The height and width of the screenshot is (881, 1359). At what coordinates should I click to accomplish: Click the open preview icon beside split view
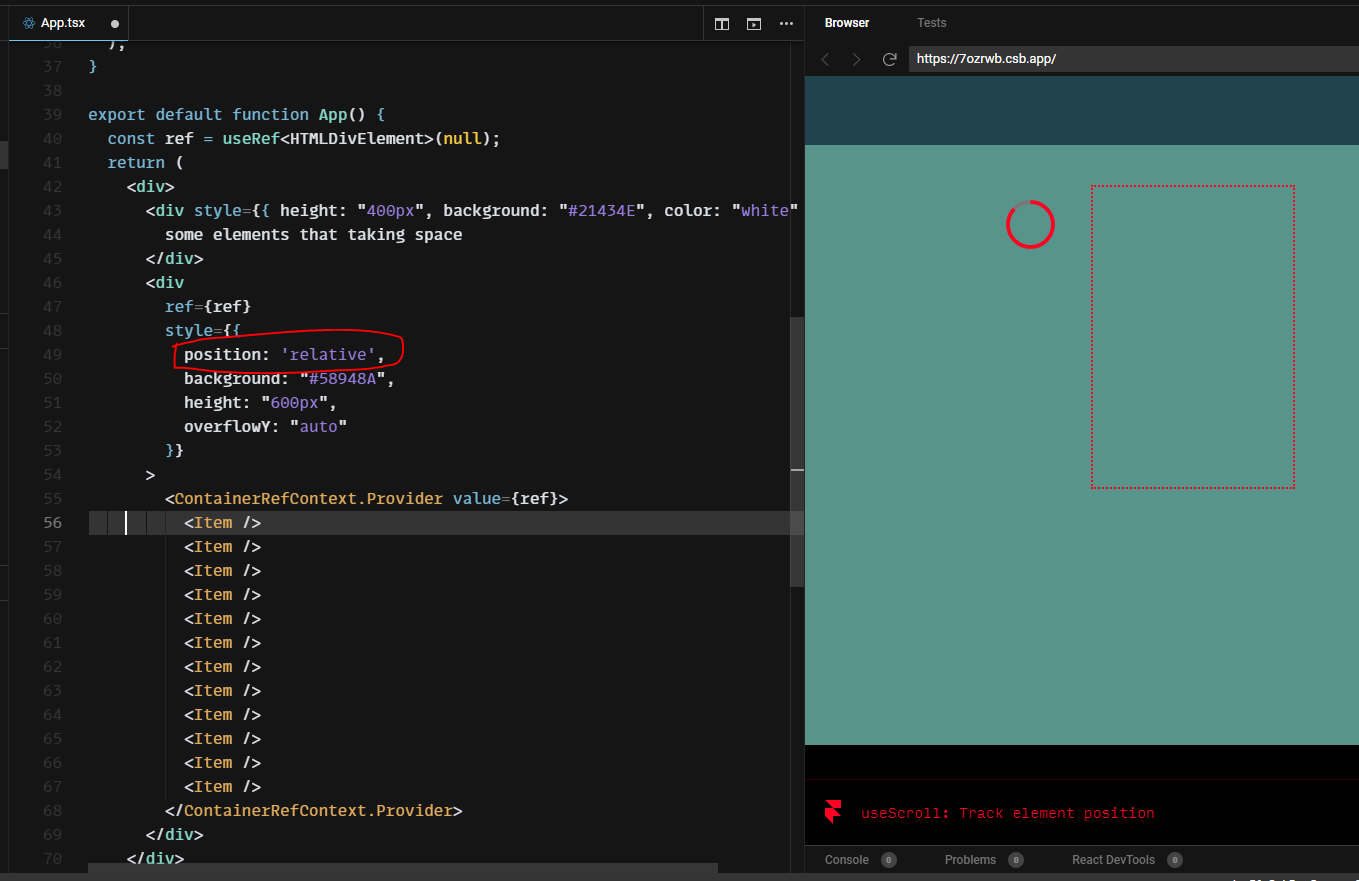click(754, 23)
